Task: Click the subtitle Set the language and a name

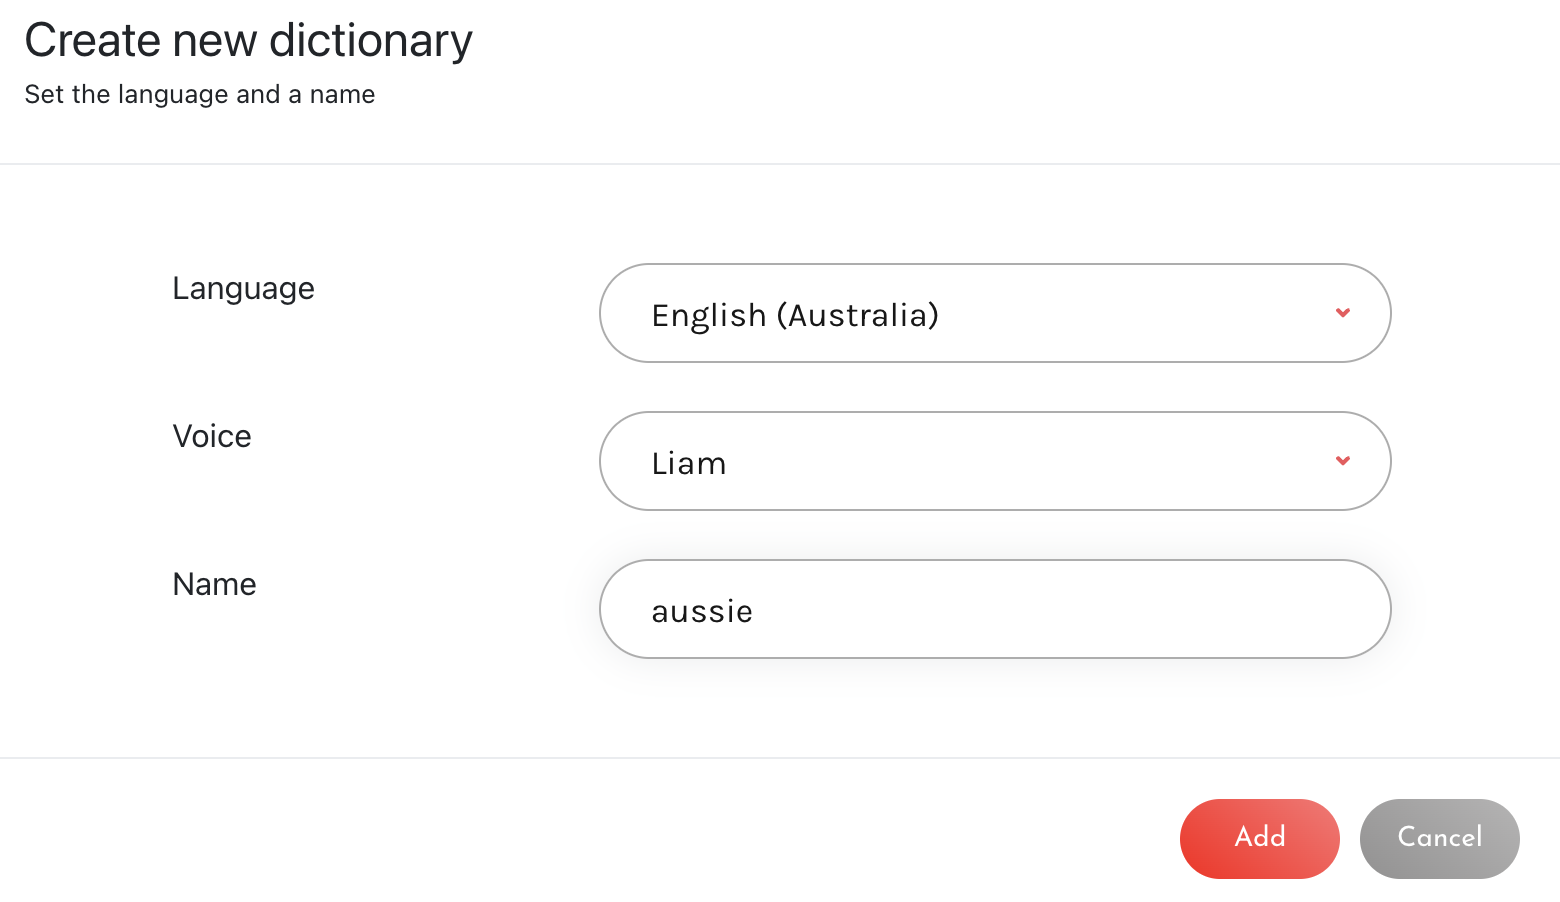Action: pos(200,94)
